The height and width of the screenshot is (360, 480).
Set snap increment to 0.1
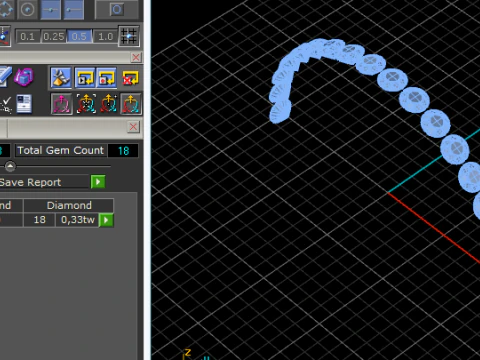click(x=27, y=36)
